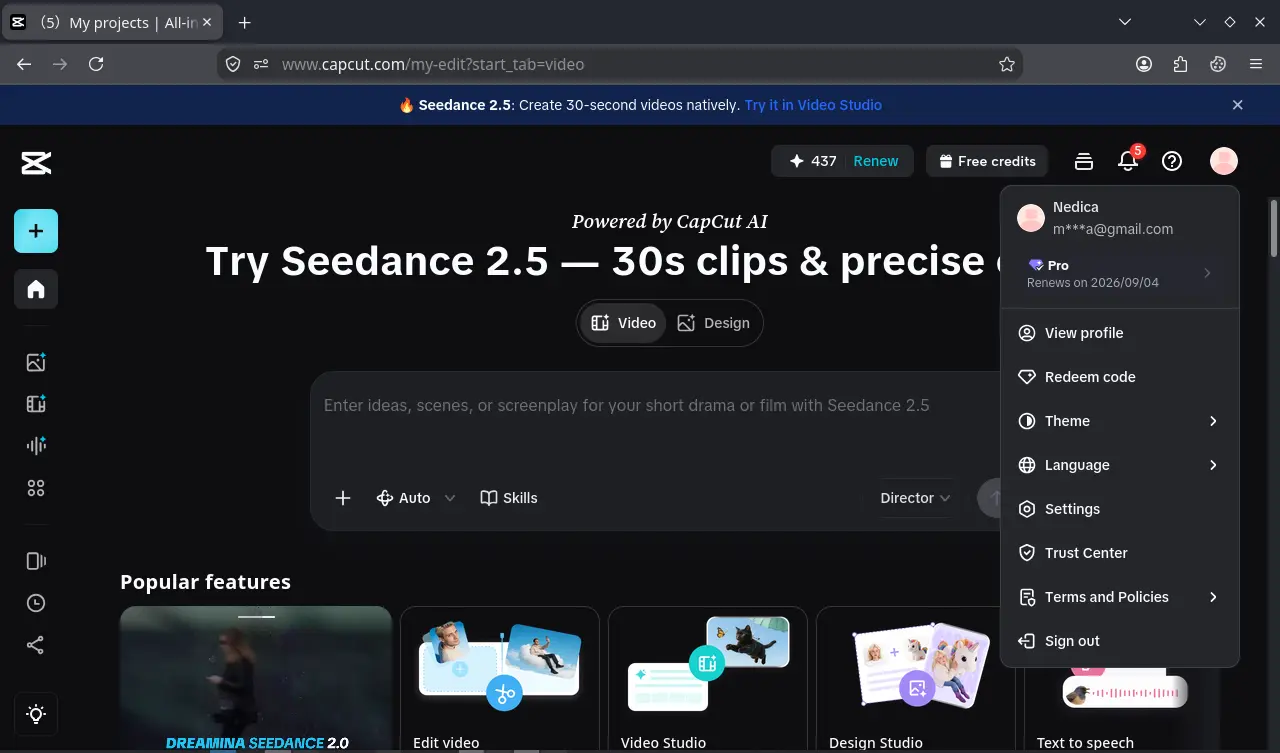Open the notifications bell

tap(1128, 161)
